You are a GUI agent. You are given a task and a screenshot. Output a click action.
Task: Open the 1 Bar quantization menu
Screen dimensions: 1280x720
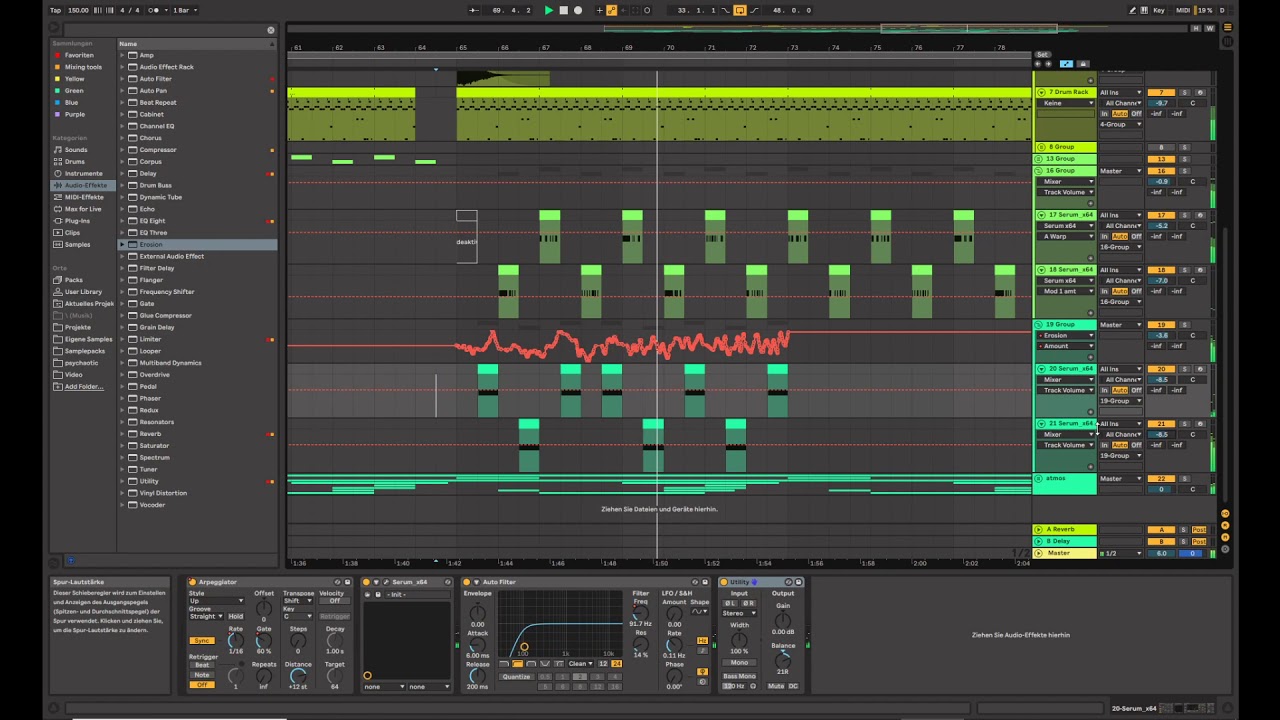pos(184,10)
